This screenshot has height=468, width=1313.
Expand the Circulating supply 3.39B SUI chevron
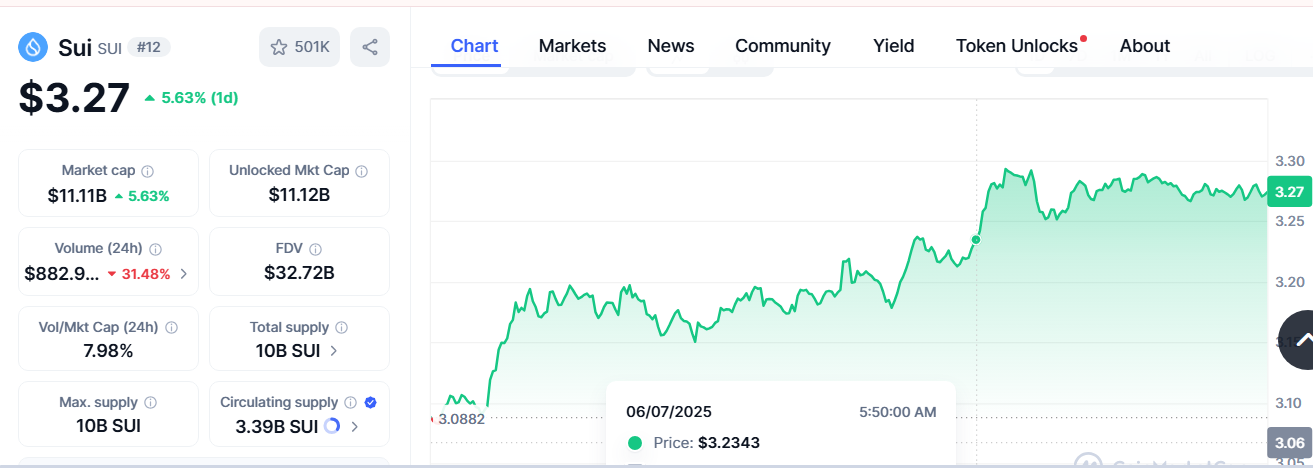pyautogui.click(x=355, y=426)
